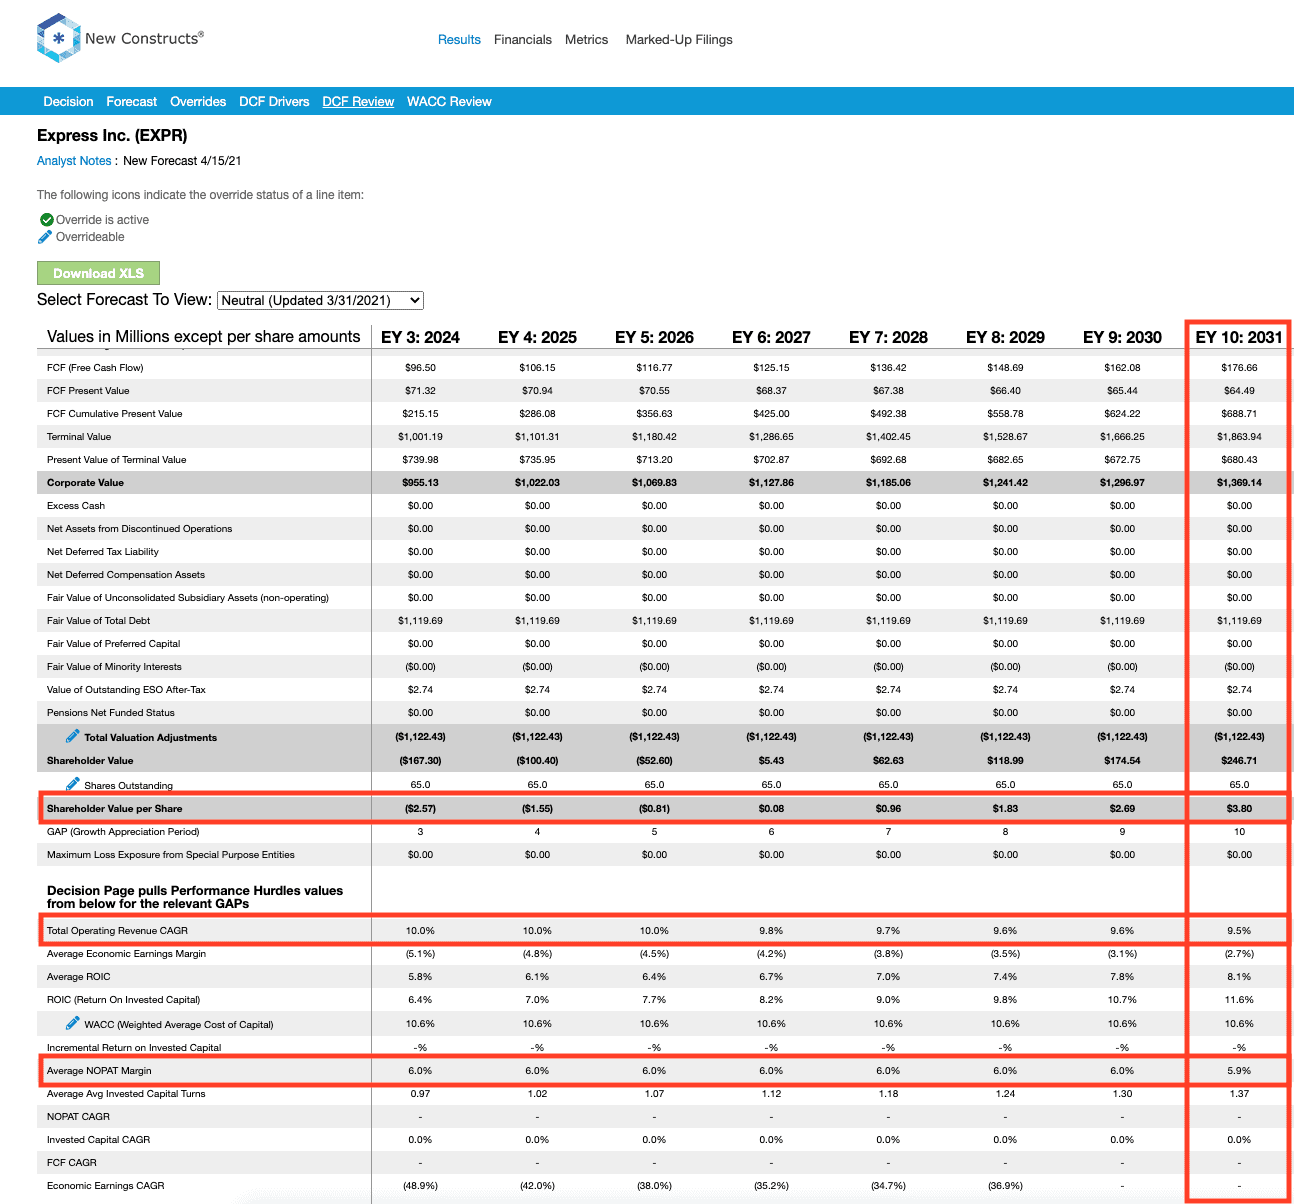The height and width of the screenshot is (1204, 1294).
Task: Click the Average Economic Earnings Margin label
Action: point(126,954)
